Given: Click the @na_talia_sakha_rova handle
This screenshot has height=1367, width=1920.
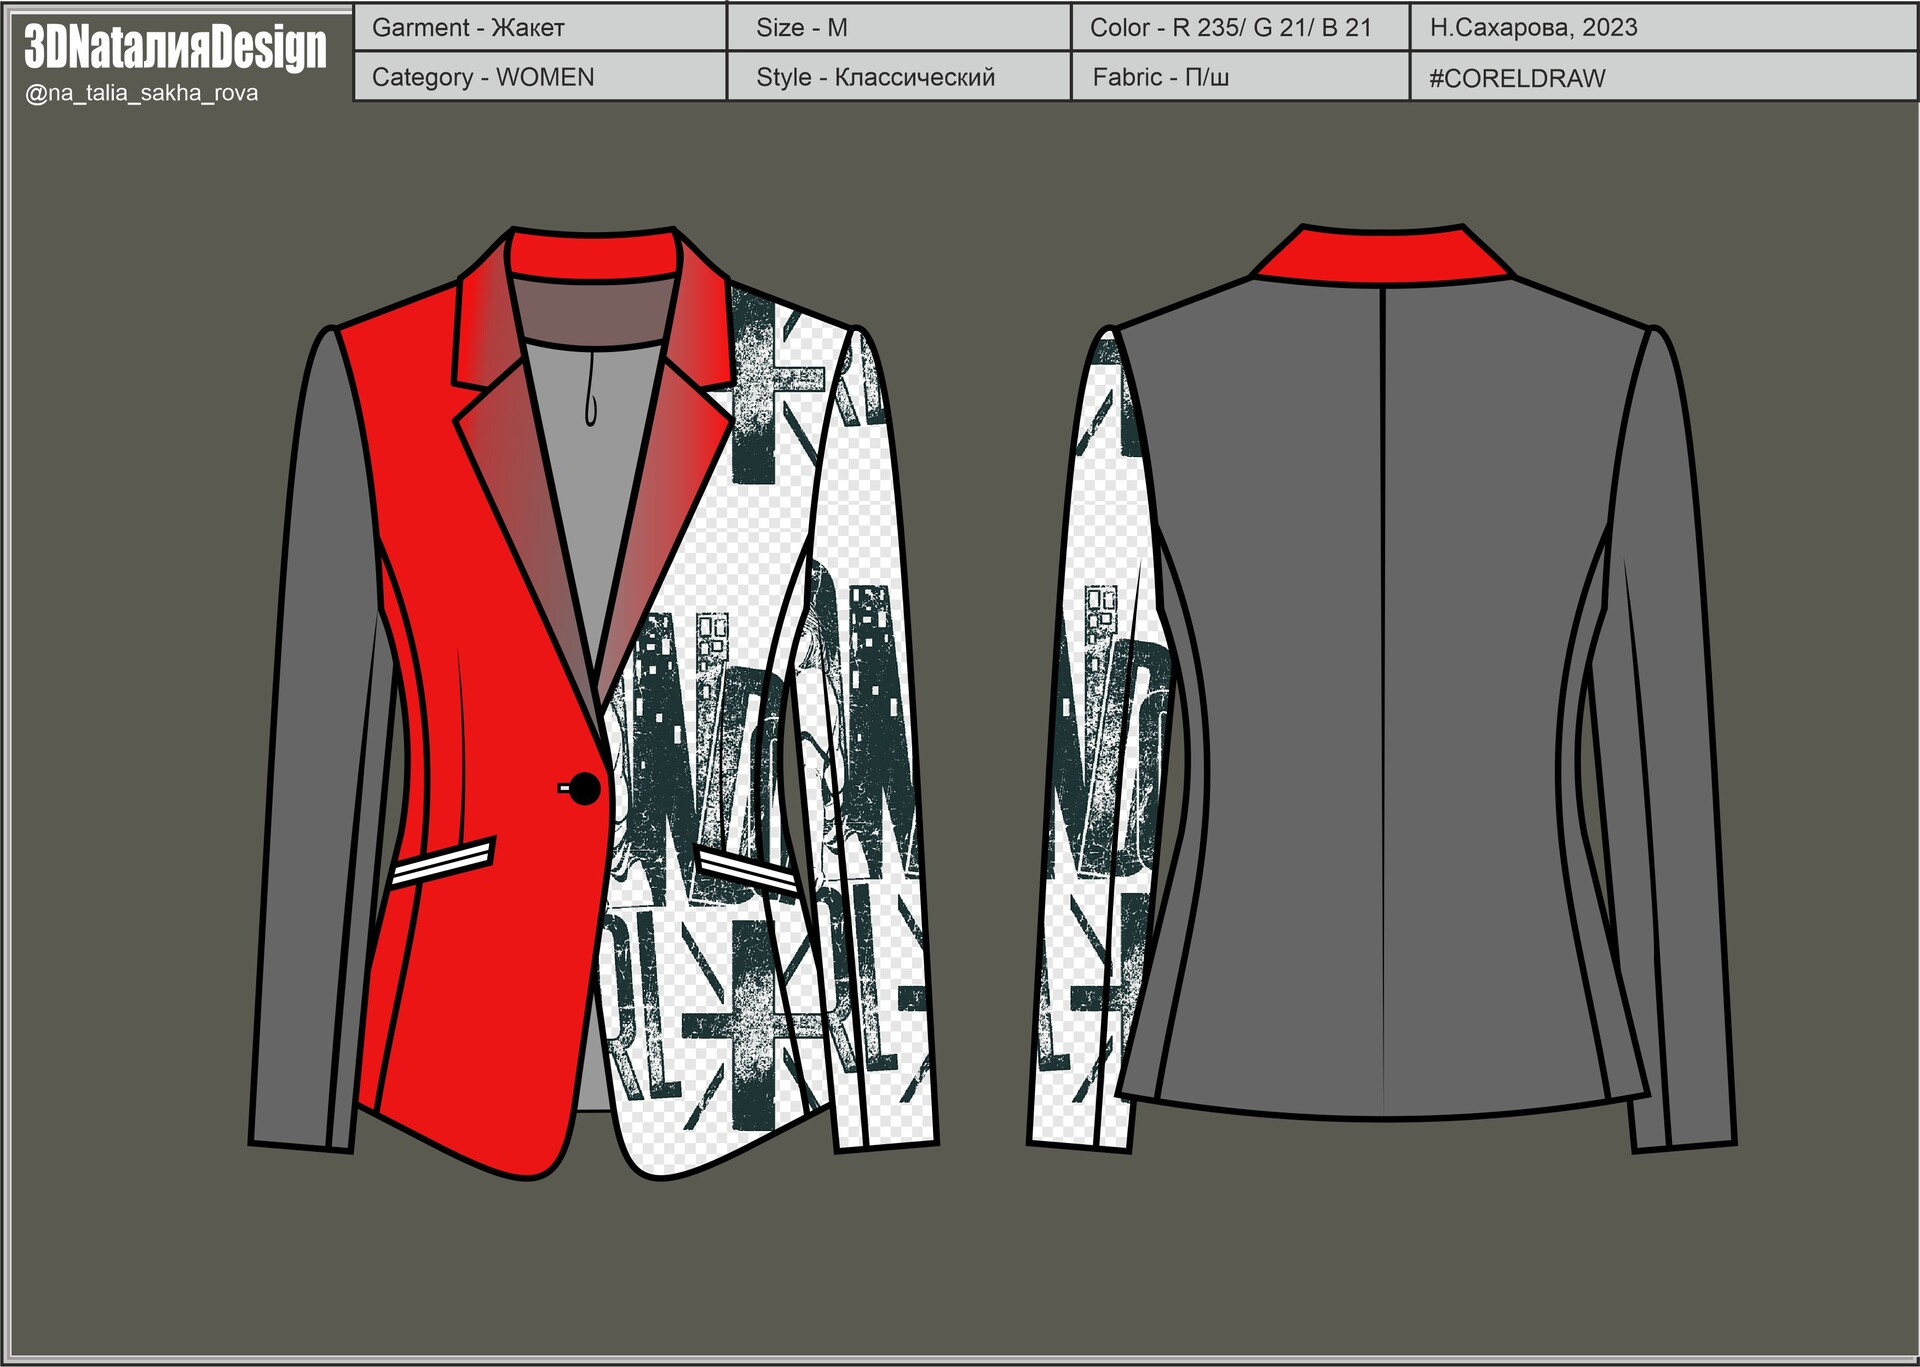Looking at the screenshot, I should pos(141,93).
